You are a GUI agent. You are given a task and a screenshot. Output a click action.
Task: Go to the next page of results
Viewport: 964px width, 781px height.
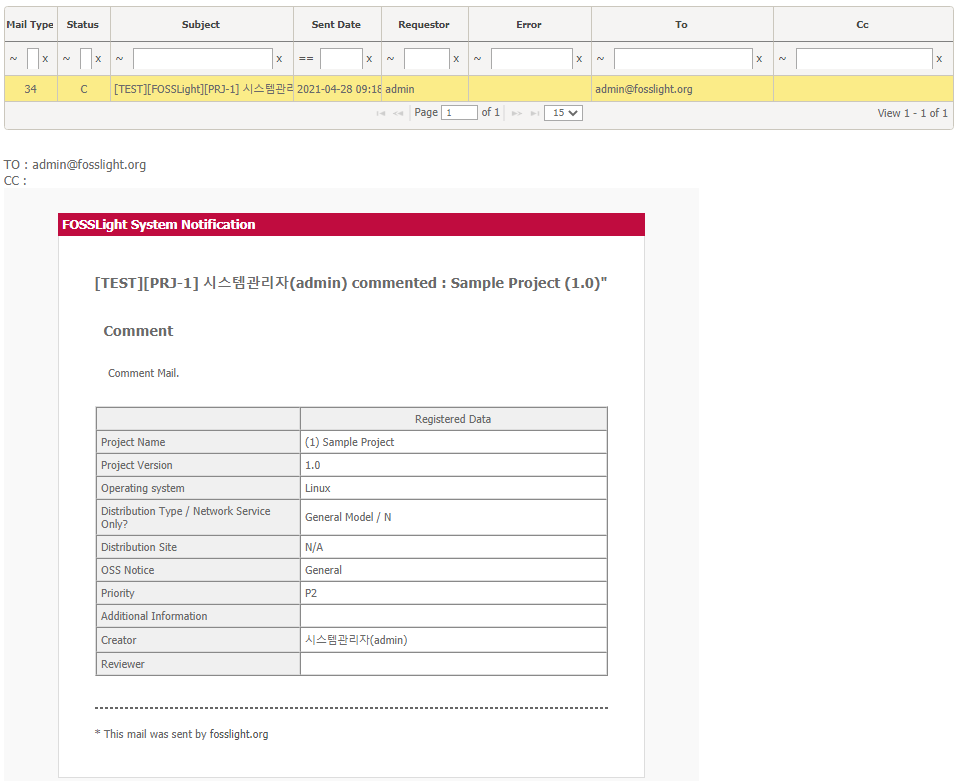click(517, 113)
